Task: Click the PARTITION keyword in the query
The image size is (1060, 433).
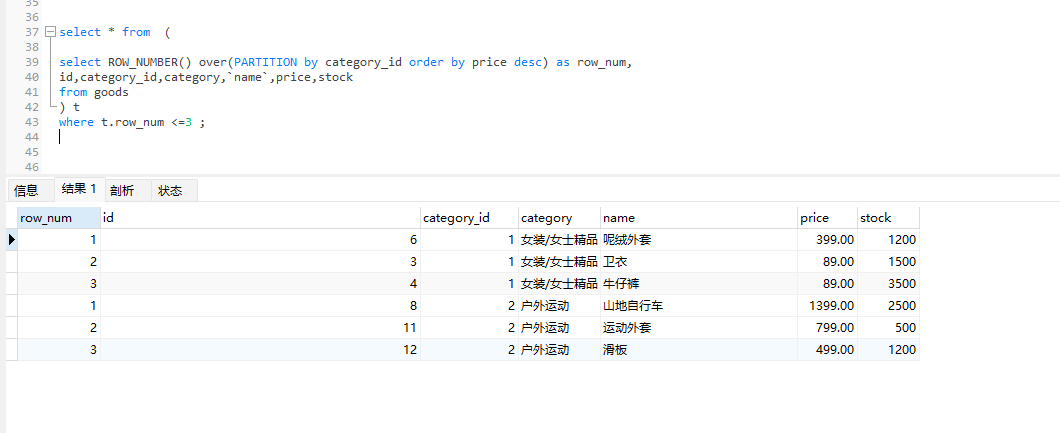Action: [x=265, y=62]
